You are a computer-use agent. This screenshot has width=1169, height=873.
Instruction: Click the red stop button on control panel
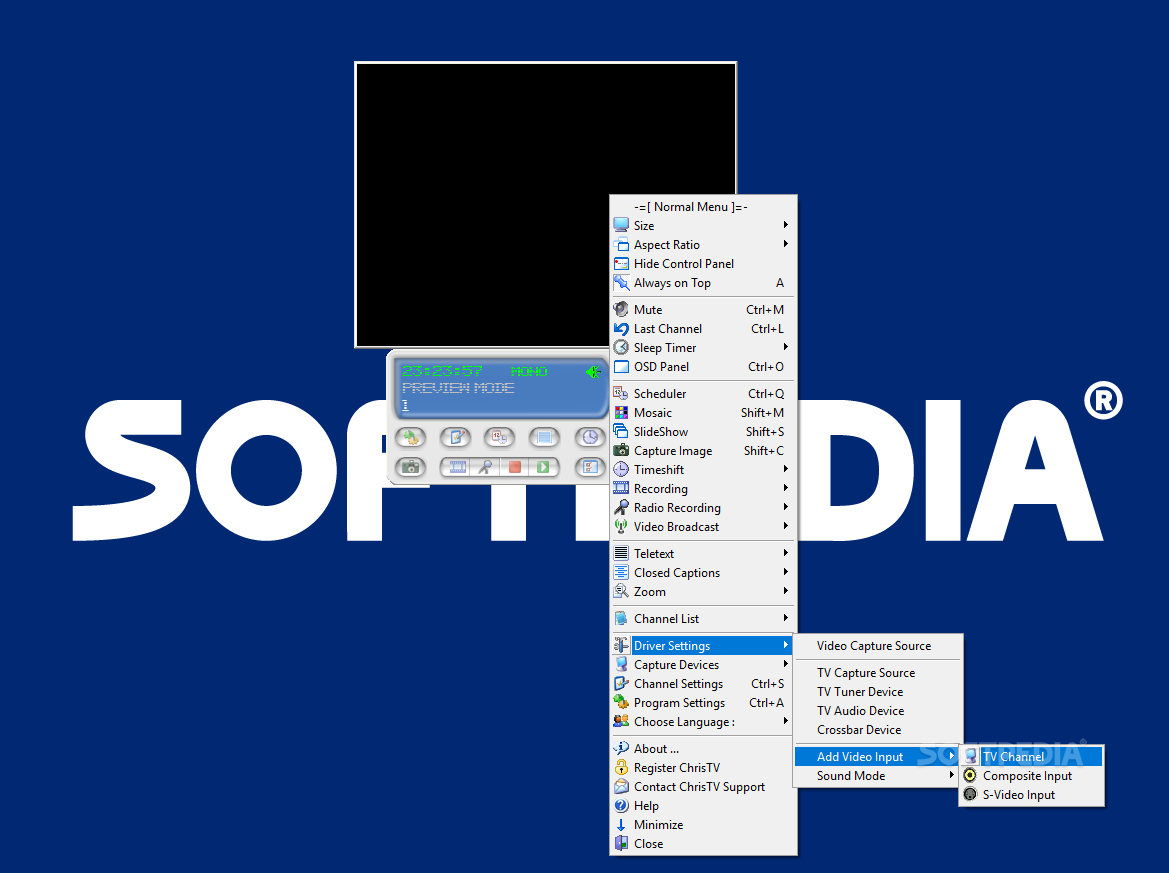514,467
